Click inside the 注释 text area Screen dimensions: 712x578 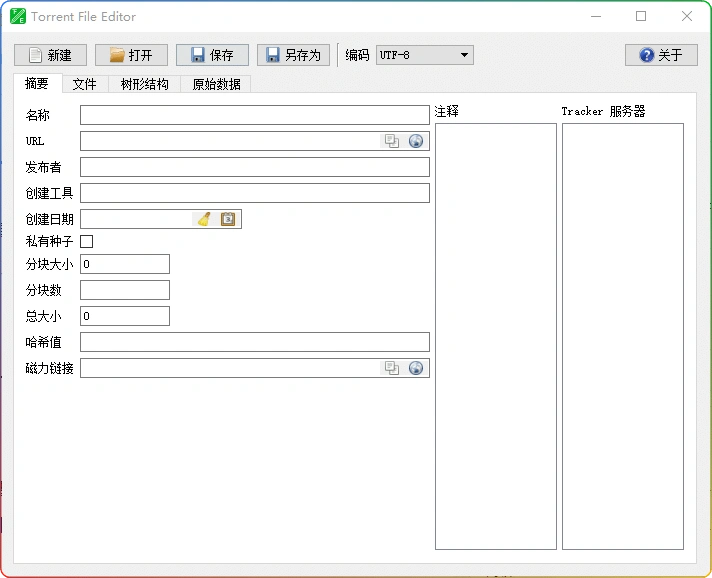496,336
